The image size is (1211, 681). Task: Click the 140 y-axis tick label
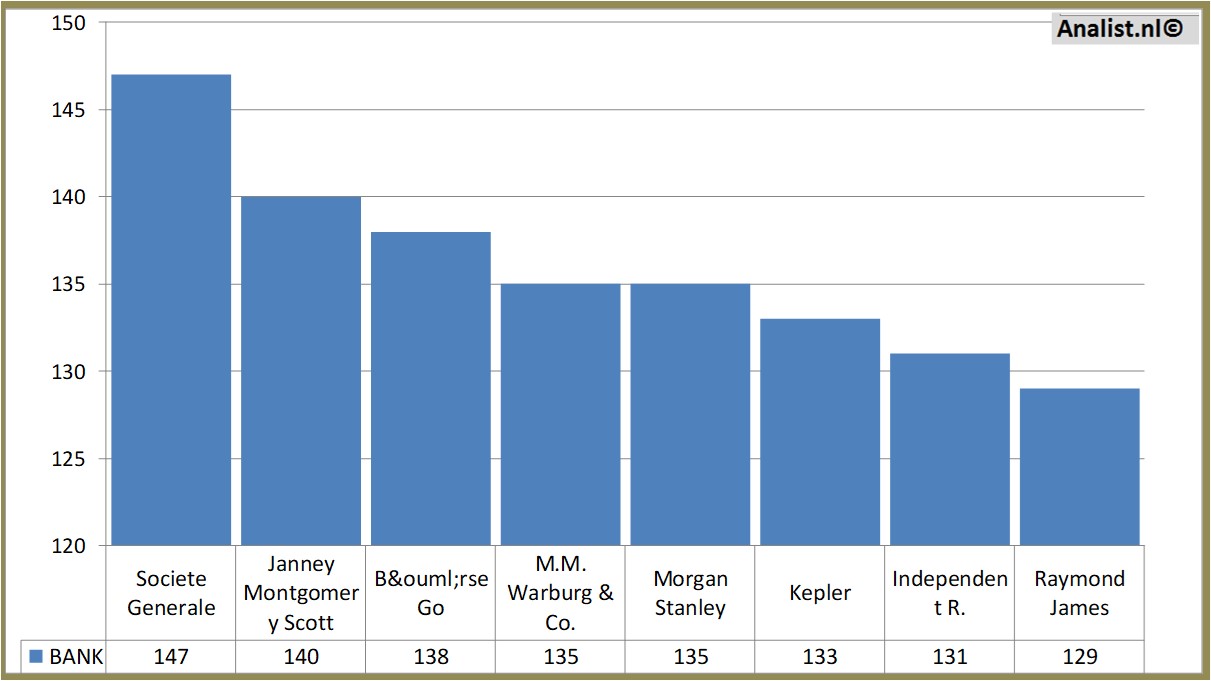pyautogui.click(x=69, y=197)
